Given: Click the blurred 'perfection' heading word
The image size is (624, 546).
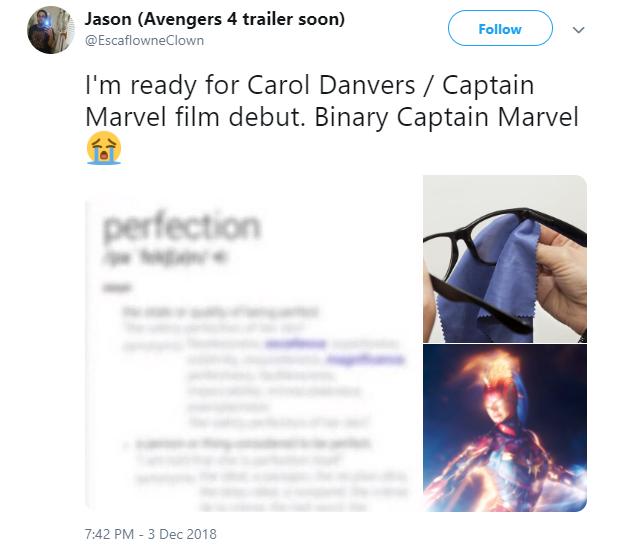Looking at the screenshot, I should coord(181,226).
